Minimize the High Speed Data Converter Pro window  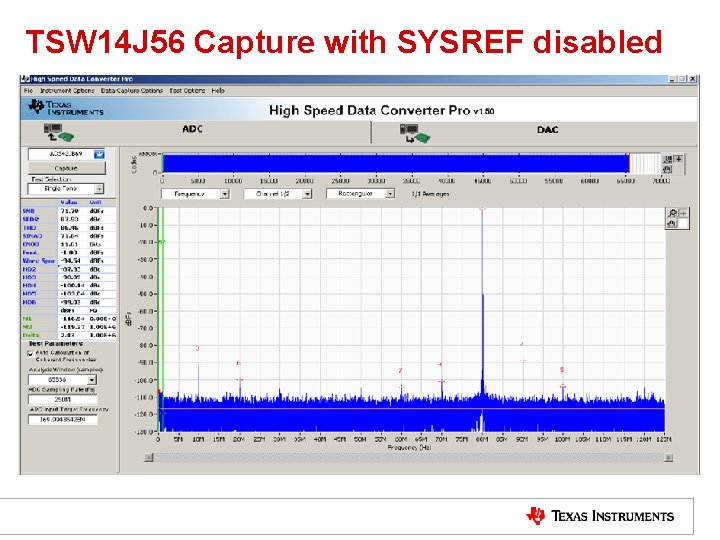[x=672, y=79]
